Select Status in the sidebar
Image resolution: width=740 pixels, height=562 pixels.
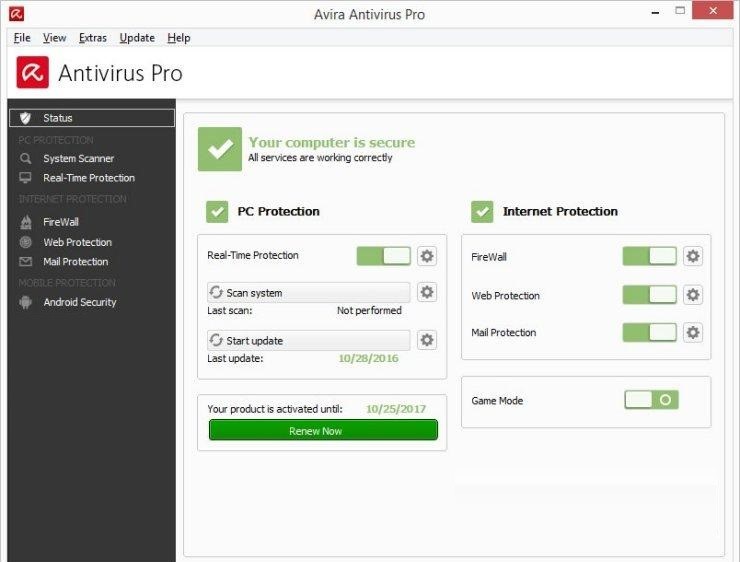[92, 118]
